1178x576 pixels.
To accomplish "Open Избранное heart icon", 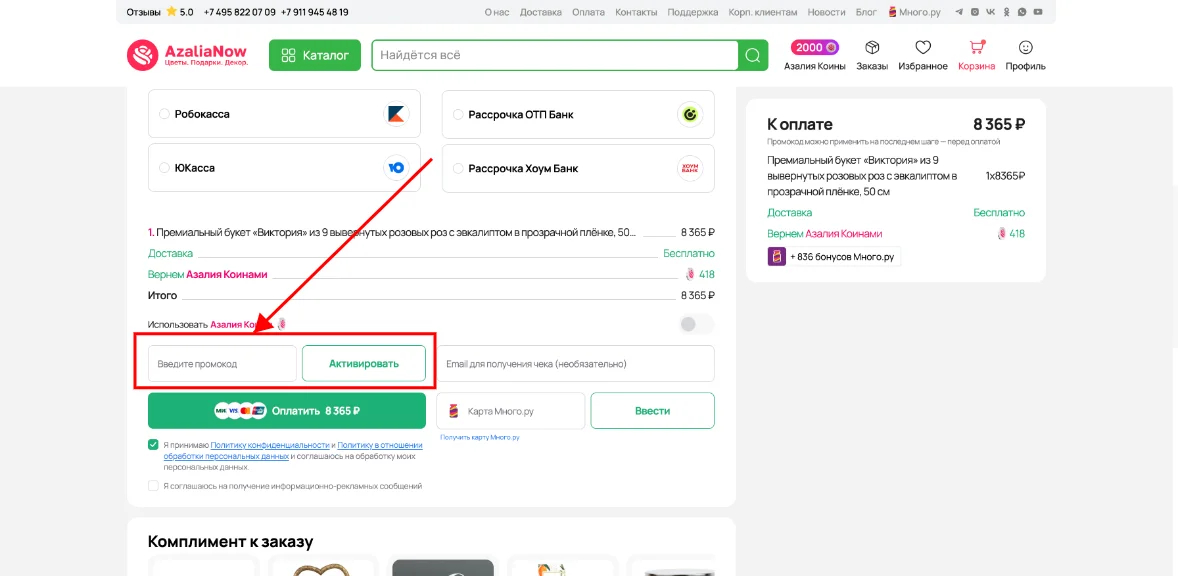I will [x=923, y=48].
